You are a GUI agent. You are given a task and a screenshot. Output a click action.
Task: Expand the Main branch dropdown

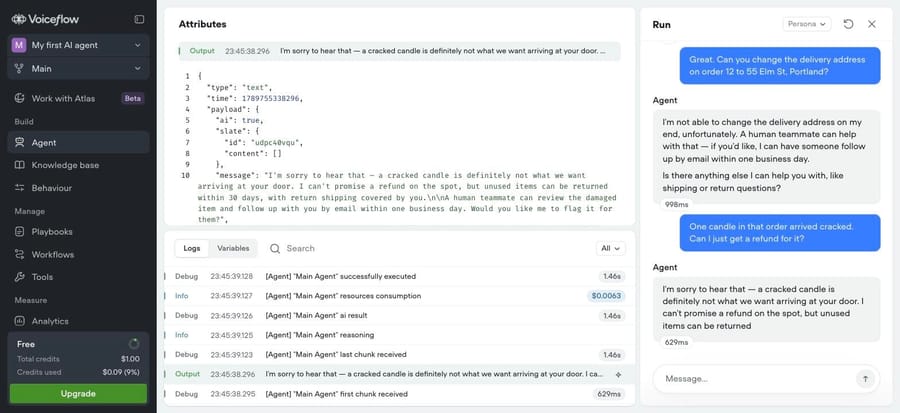click(x=78, y=69)
